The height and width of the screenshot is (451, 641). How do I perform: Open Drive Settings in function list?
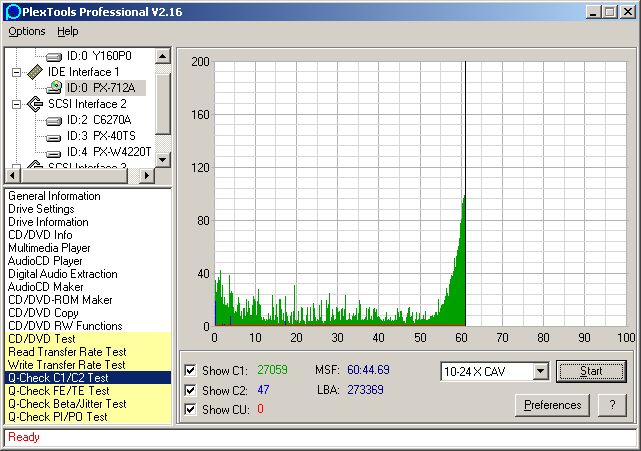(41, 209)
